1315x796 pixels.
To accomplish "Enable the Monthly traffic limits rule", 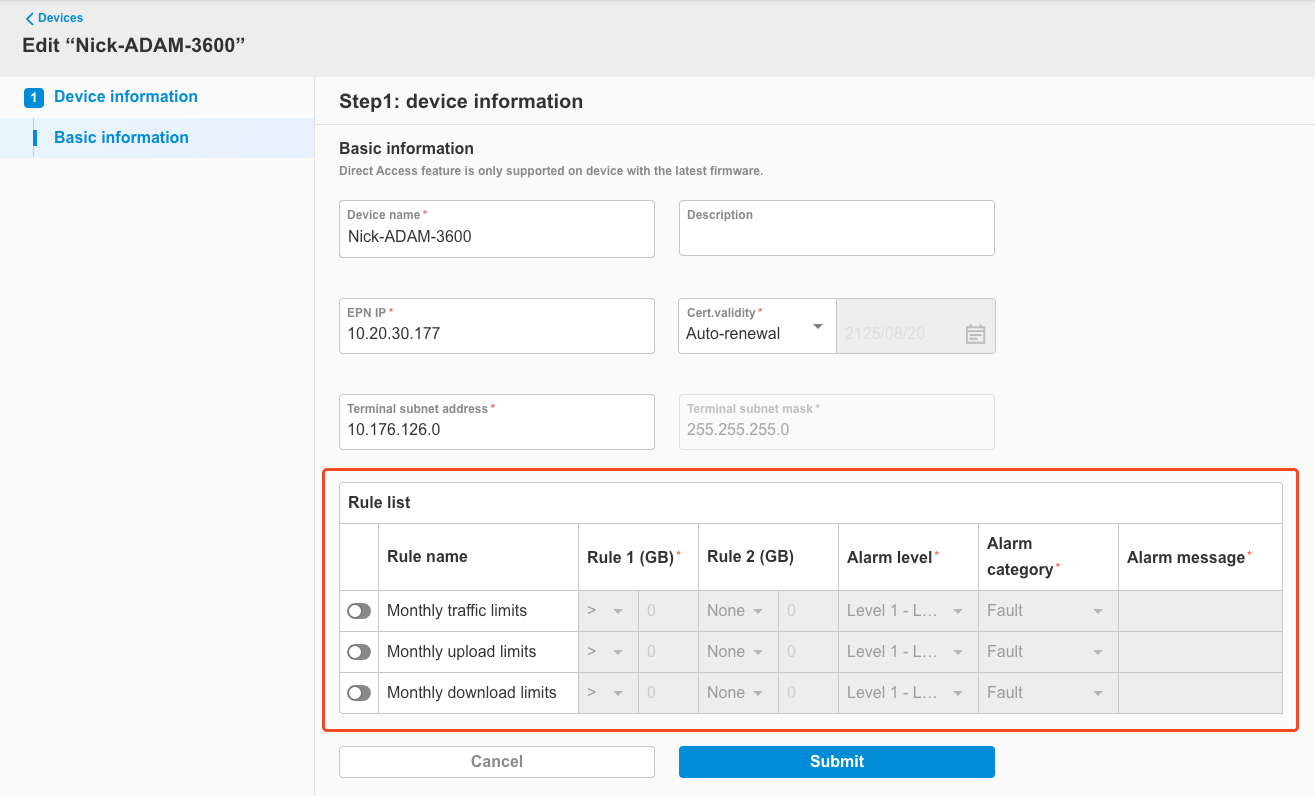I will (x=358, y=610).
